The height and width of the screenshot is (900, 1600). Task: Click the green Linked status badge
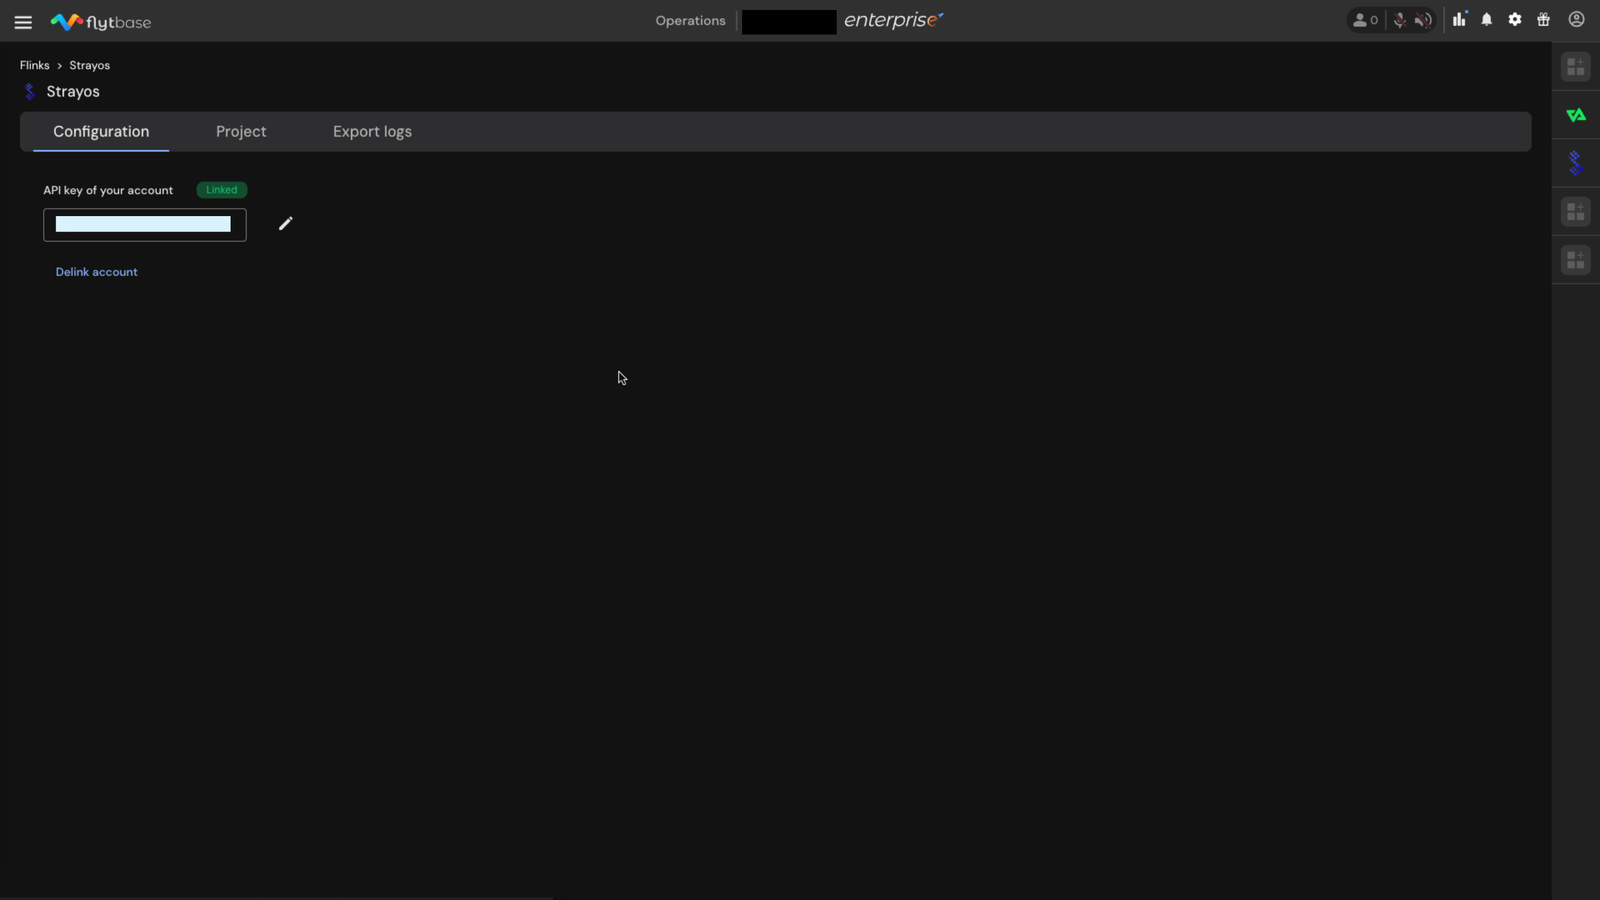[222, 190]
